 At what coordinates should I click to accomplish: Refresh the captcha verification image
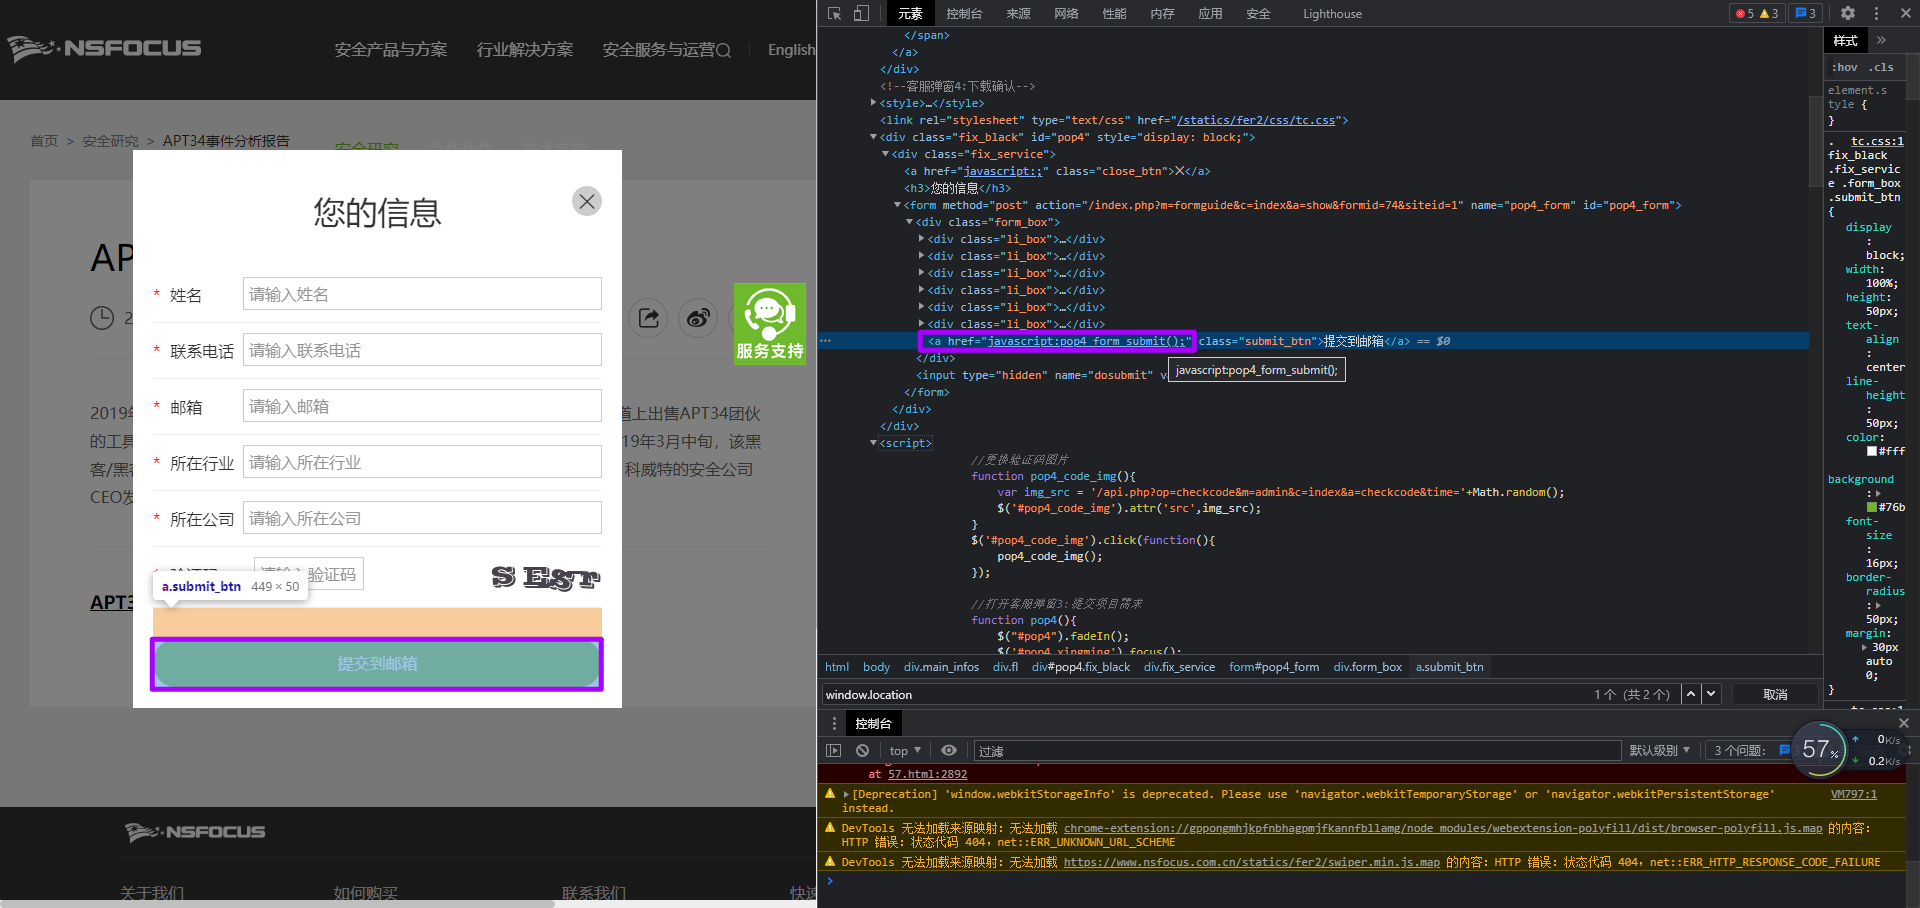pyautogui.click(x=545, y=577)
